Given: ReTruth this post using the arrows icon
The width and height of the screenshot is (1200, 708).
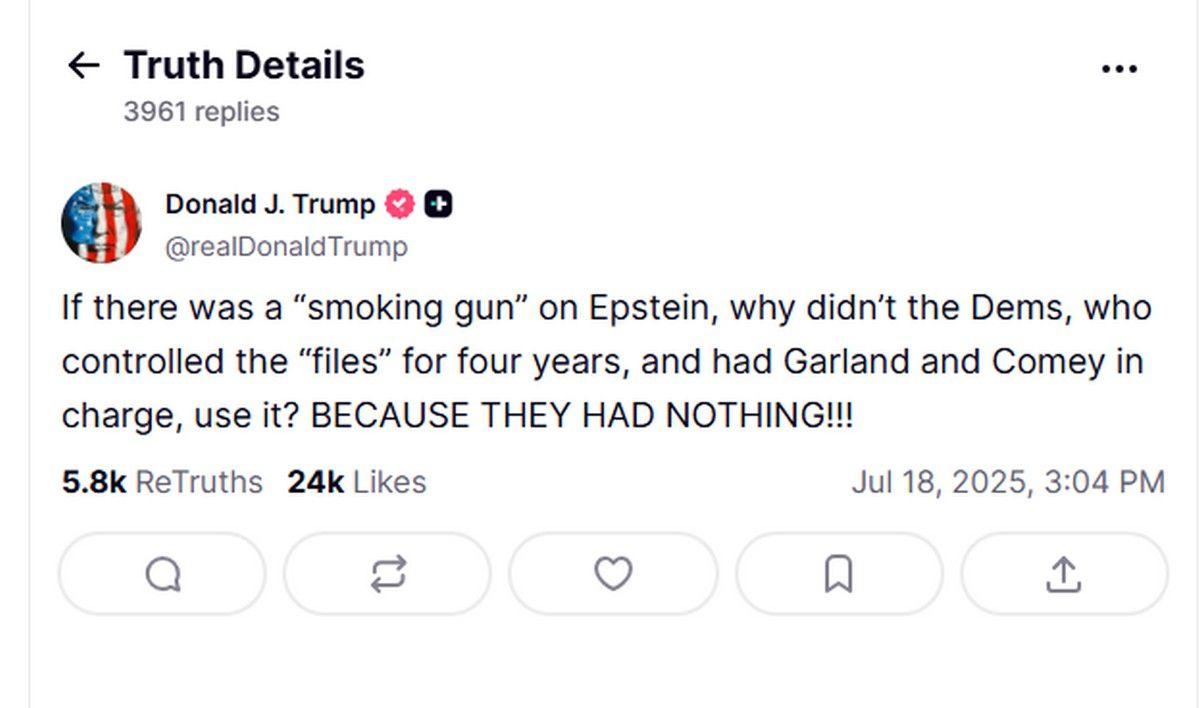Looking at the screenshot, I should tap(388, 574).
